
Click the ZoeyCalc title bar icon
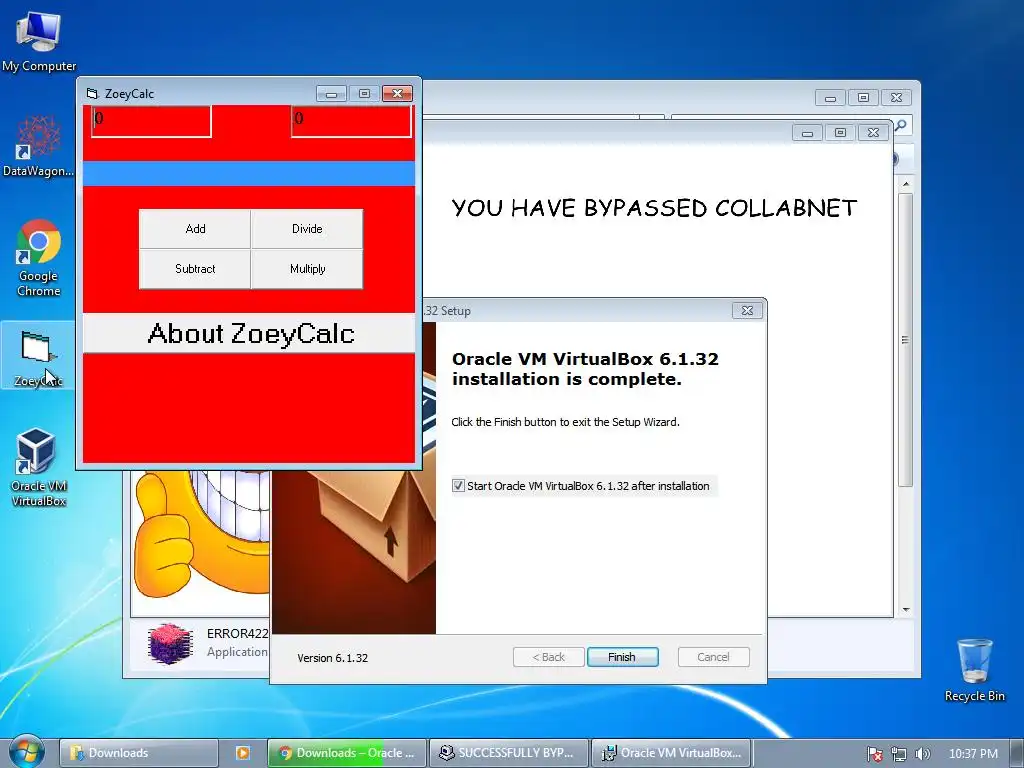(92, 94)
